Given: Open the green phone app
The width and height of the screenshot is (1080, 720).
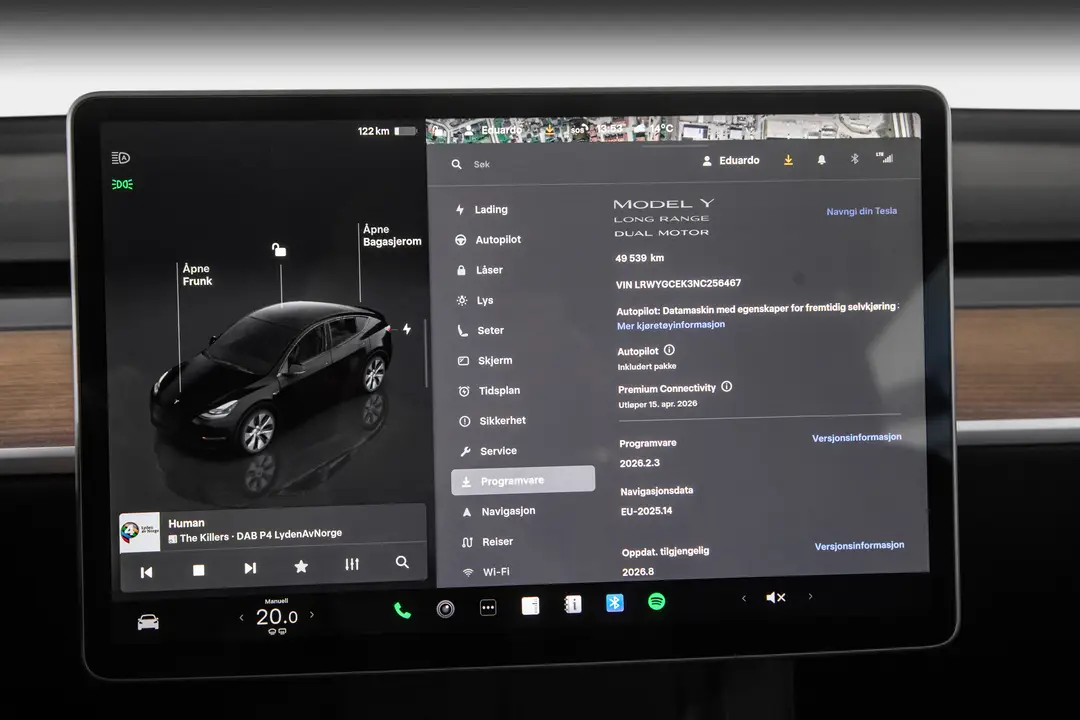Looking at the screenshot, I should 402,610.
